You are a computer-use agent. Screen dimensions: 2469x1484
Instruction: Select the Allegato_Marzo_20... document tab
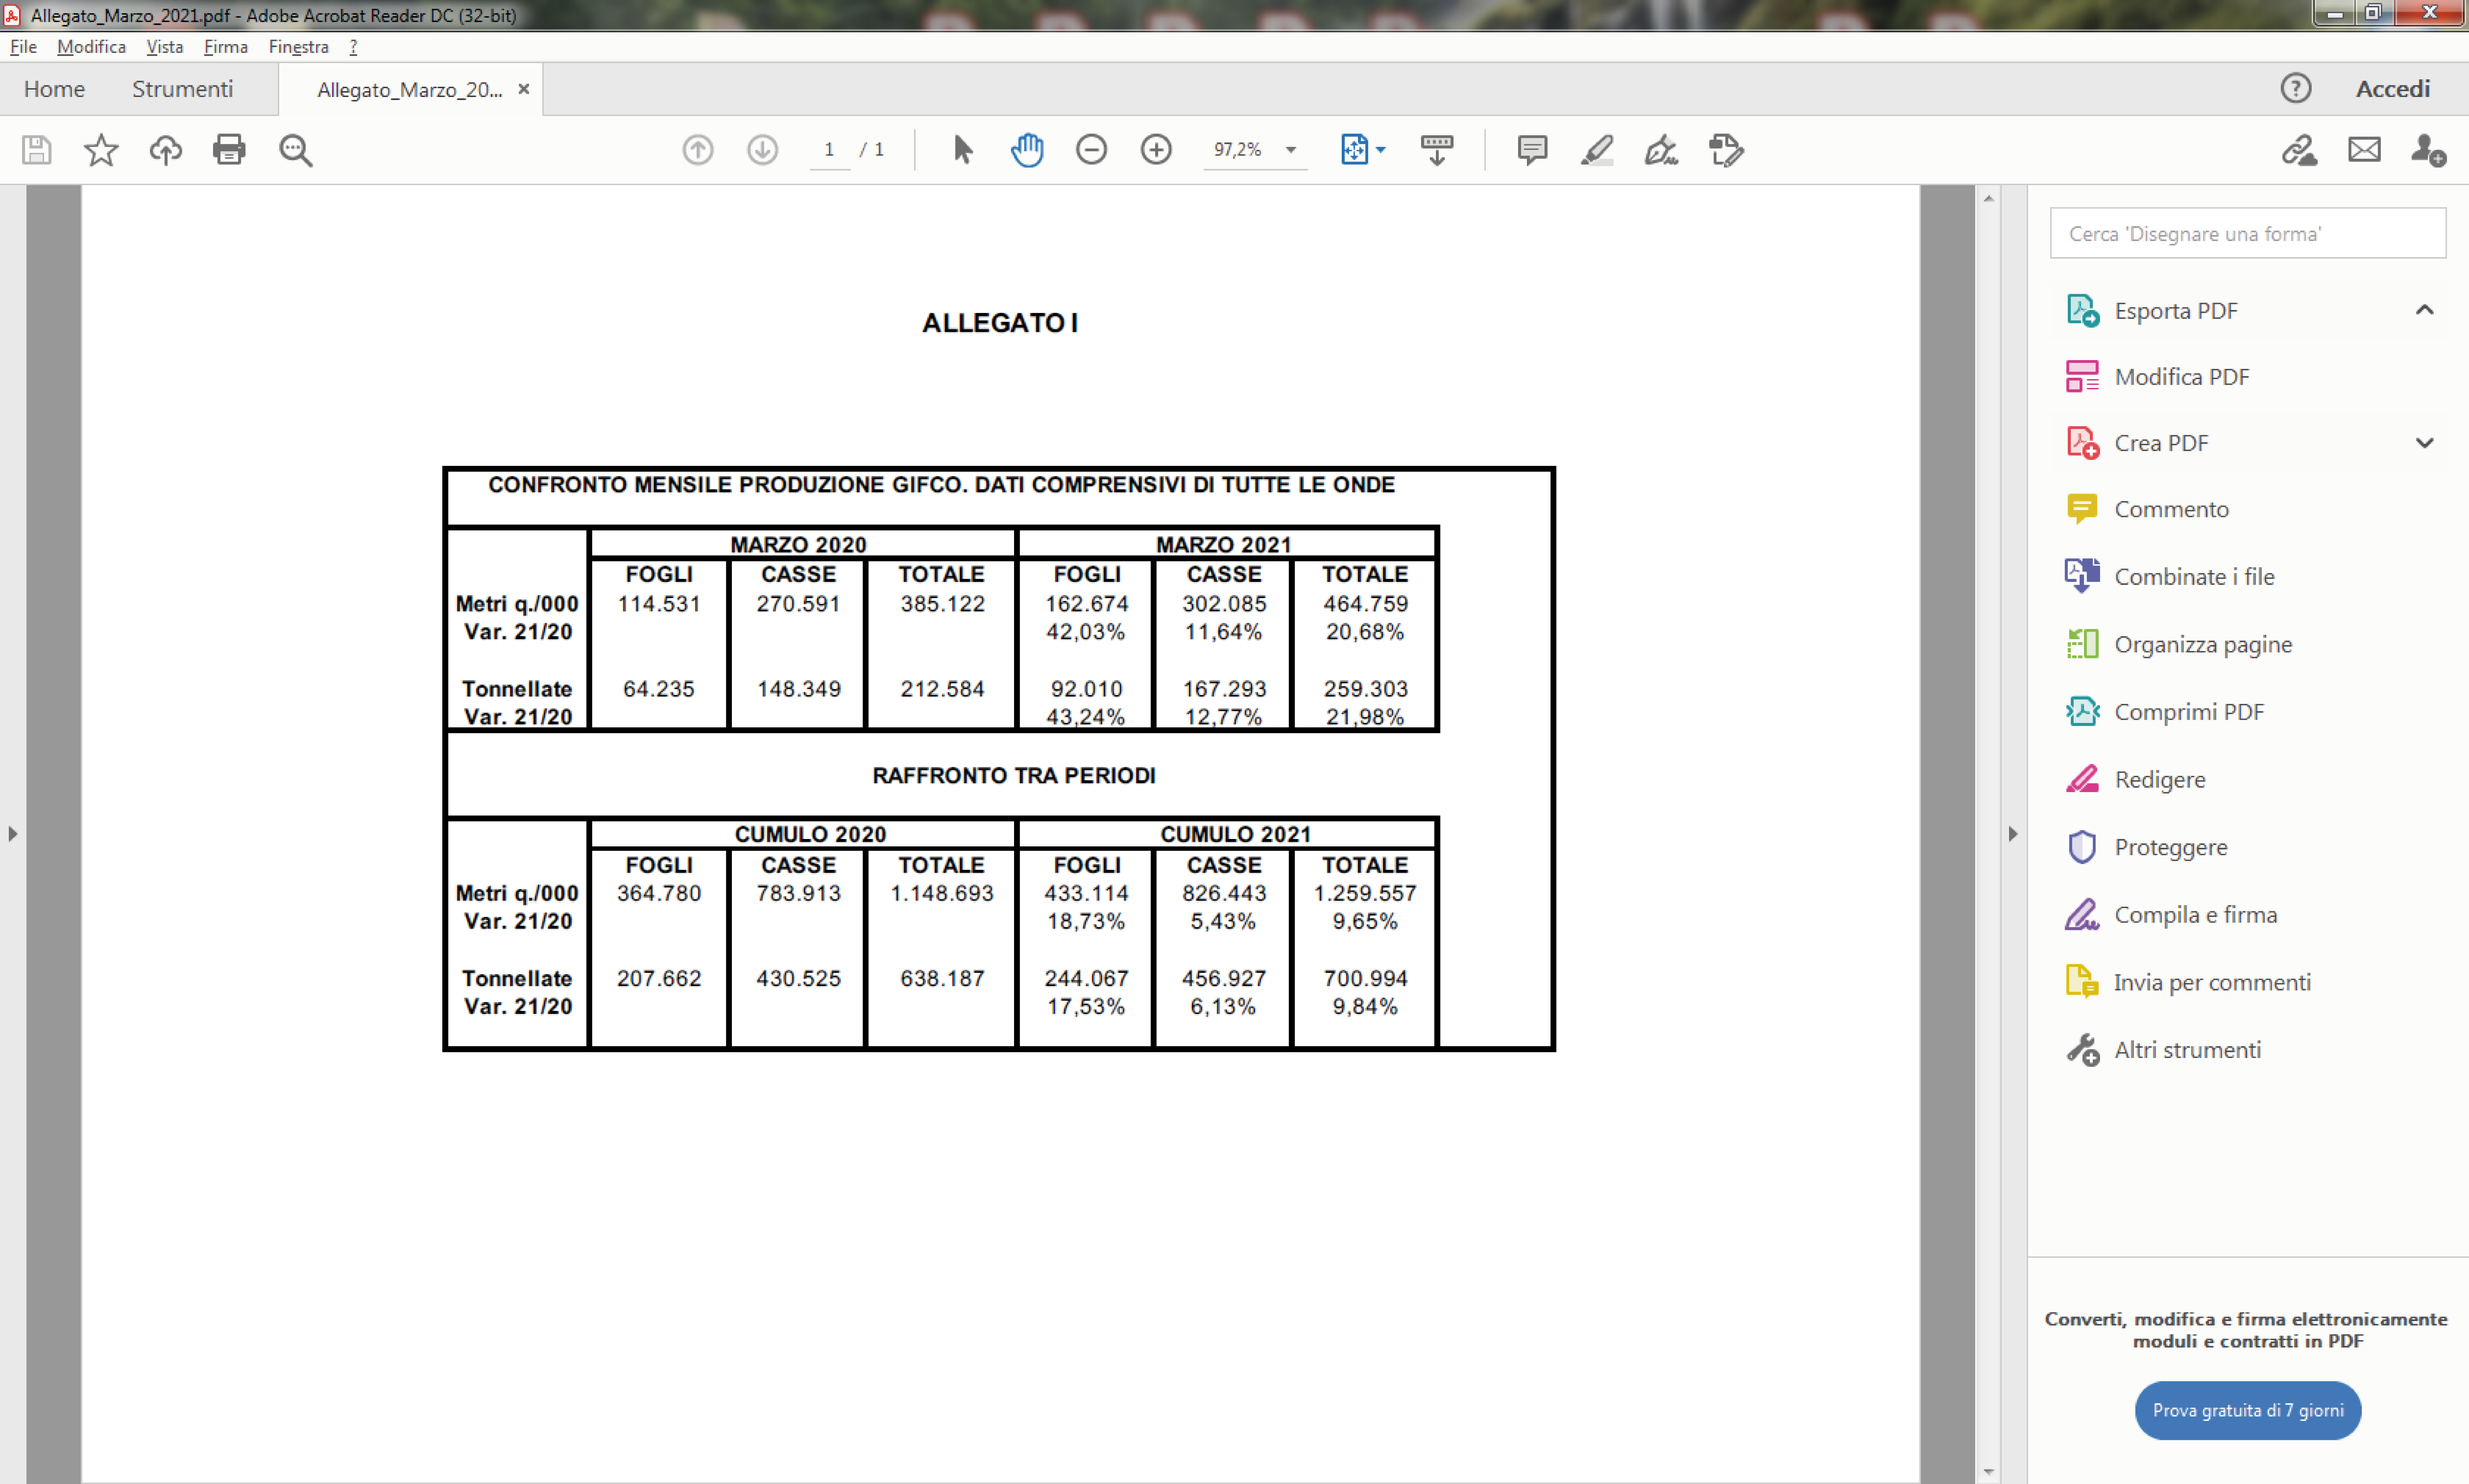point(409,90)
